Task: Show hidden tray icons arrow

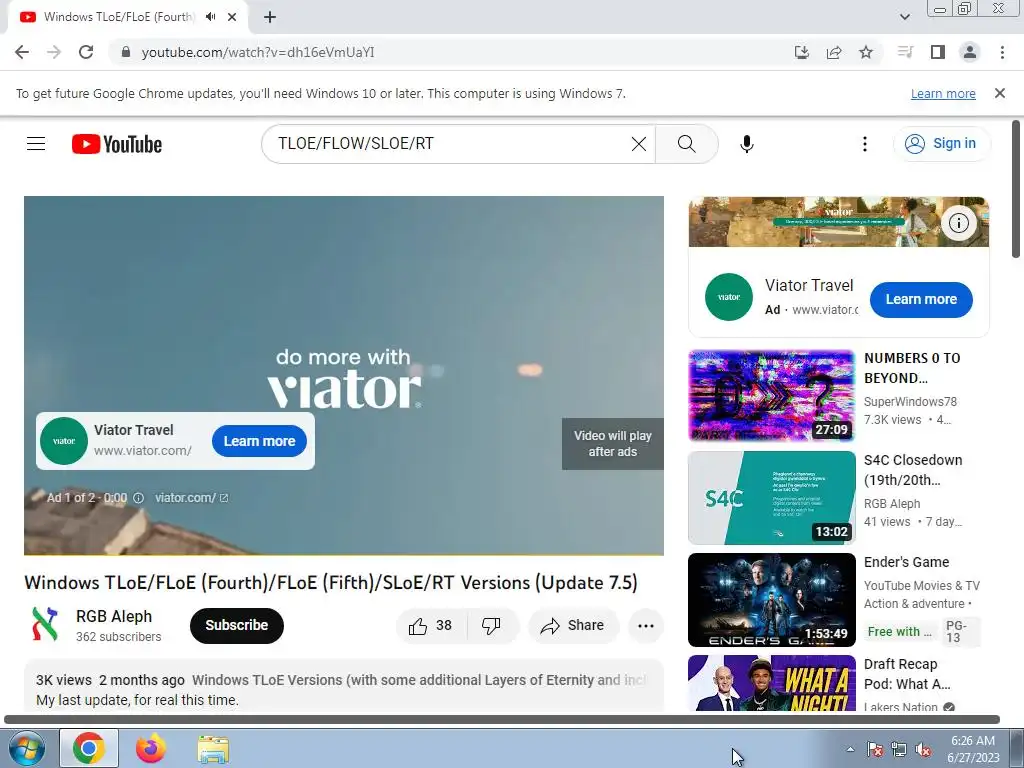Action: [850, 749]
